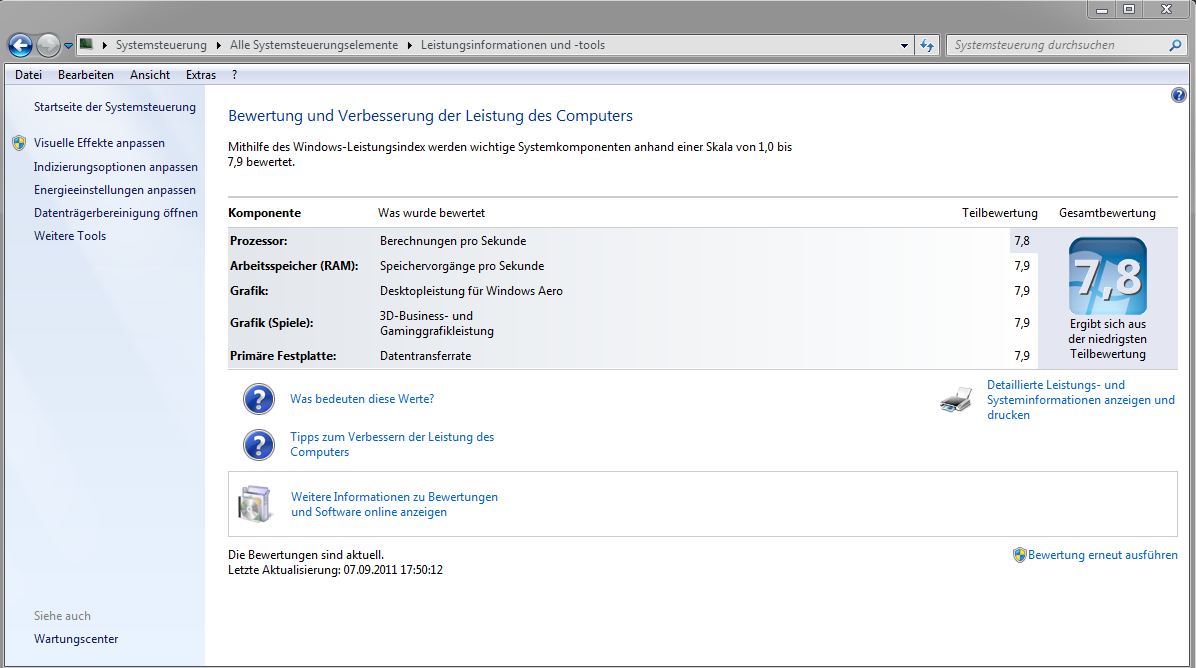The image size is (1196, 668).
Task: Open the Extras menu
Action: pos(201,75)
